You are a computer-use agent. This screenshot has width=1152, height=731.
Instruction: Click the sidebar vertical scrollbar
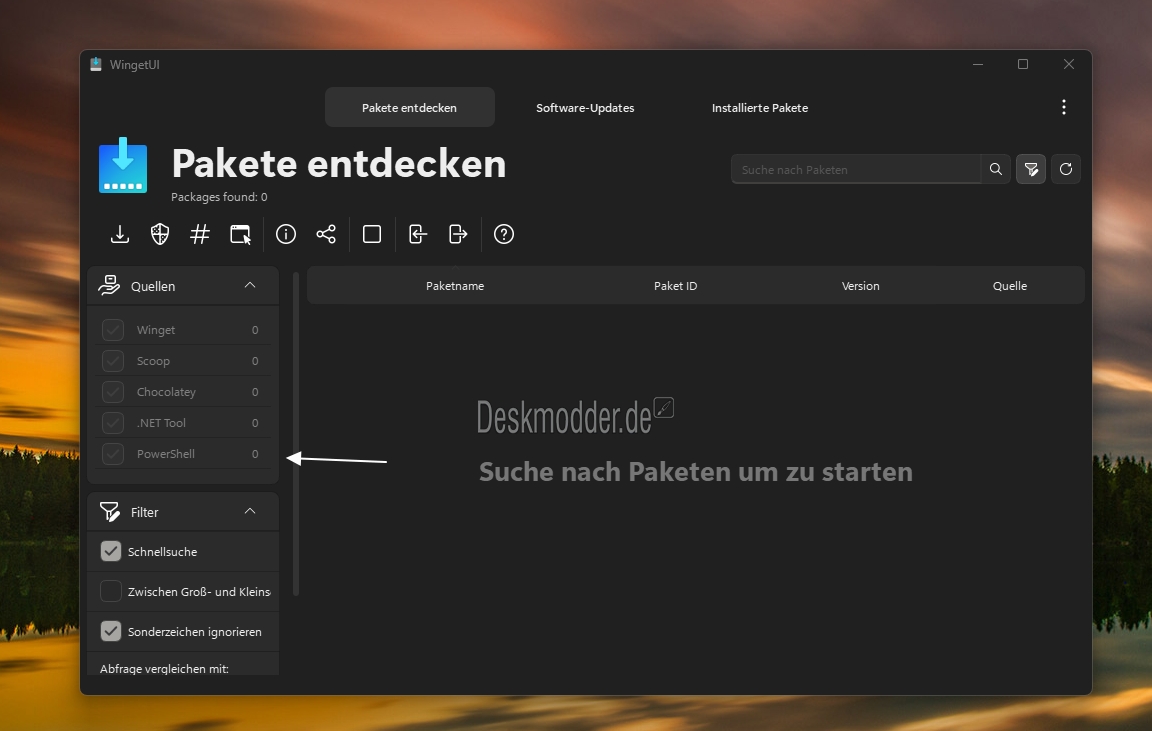296,433
